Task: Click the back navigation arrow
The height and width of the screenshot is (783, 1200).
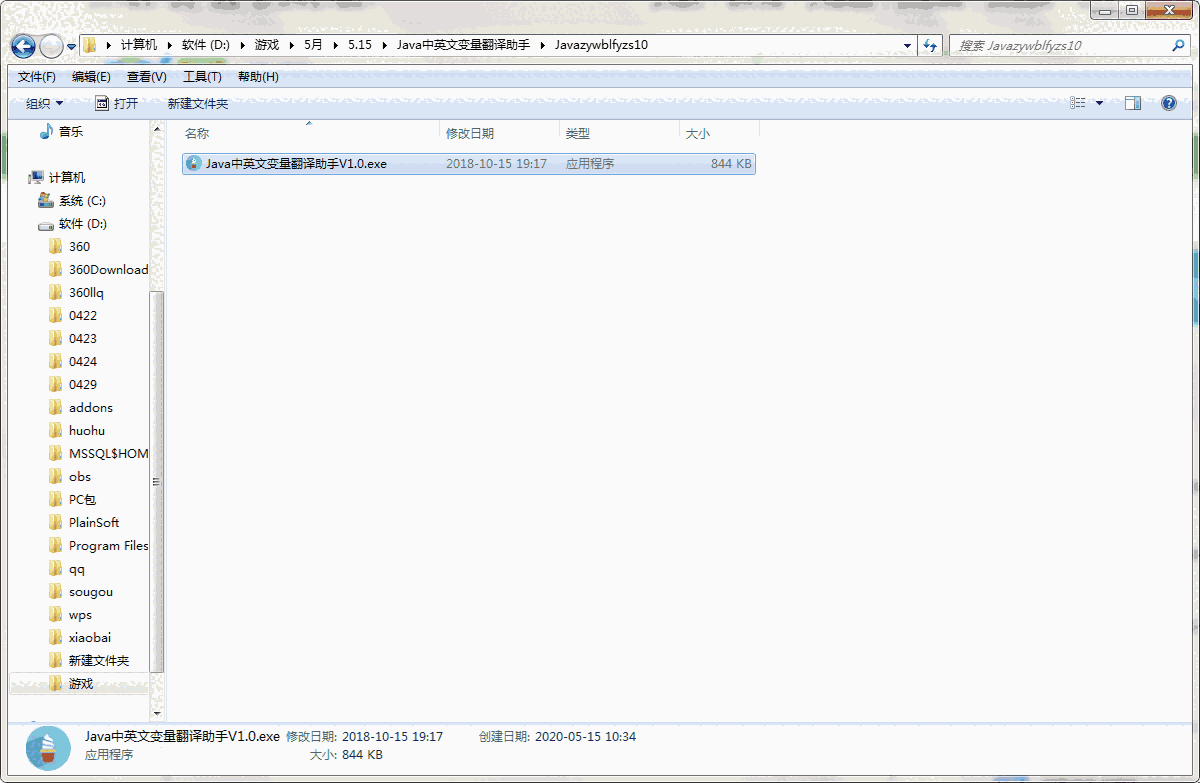Action: 22,45
